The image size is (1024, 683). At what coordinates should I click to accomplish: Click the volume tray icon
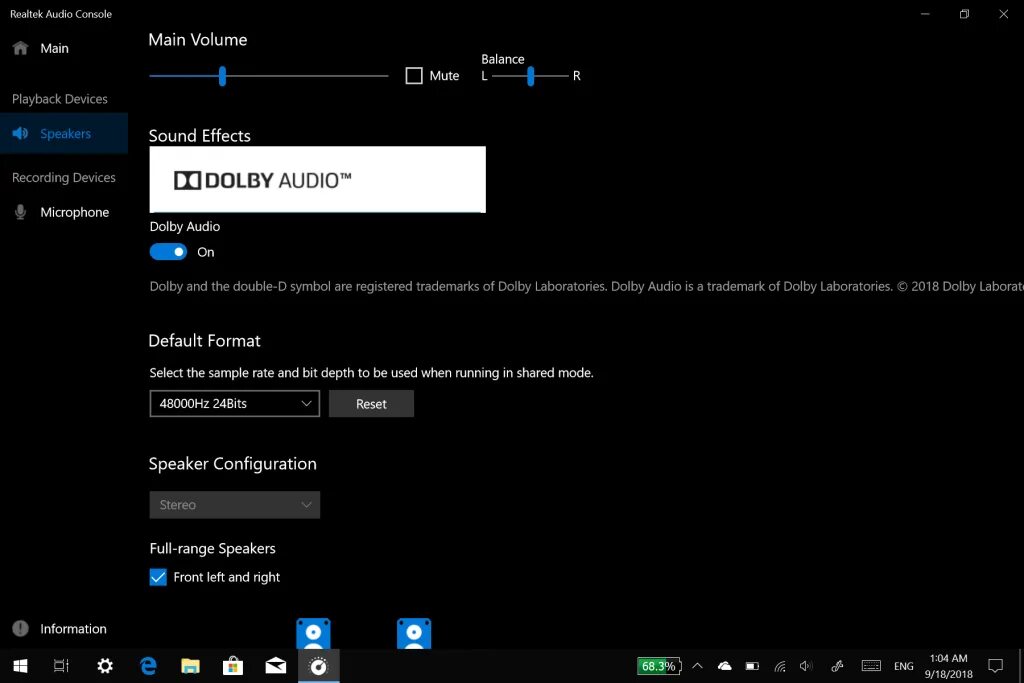pos(807,666)
